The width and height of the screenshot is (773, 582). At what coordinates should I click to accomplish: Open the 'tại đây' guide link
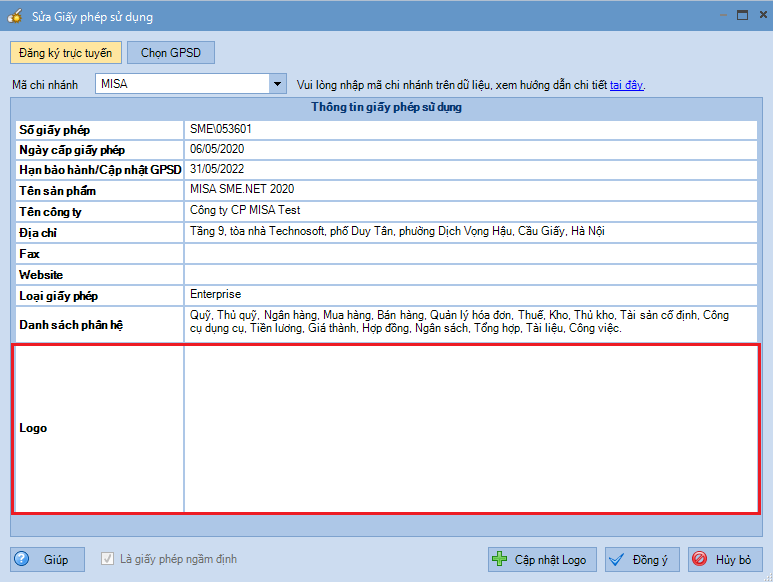[626, 85]
